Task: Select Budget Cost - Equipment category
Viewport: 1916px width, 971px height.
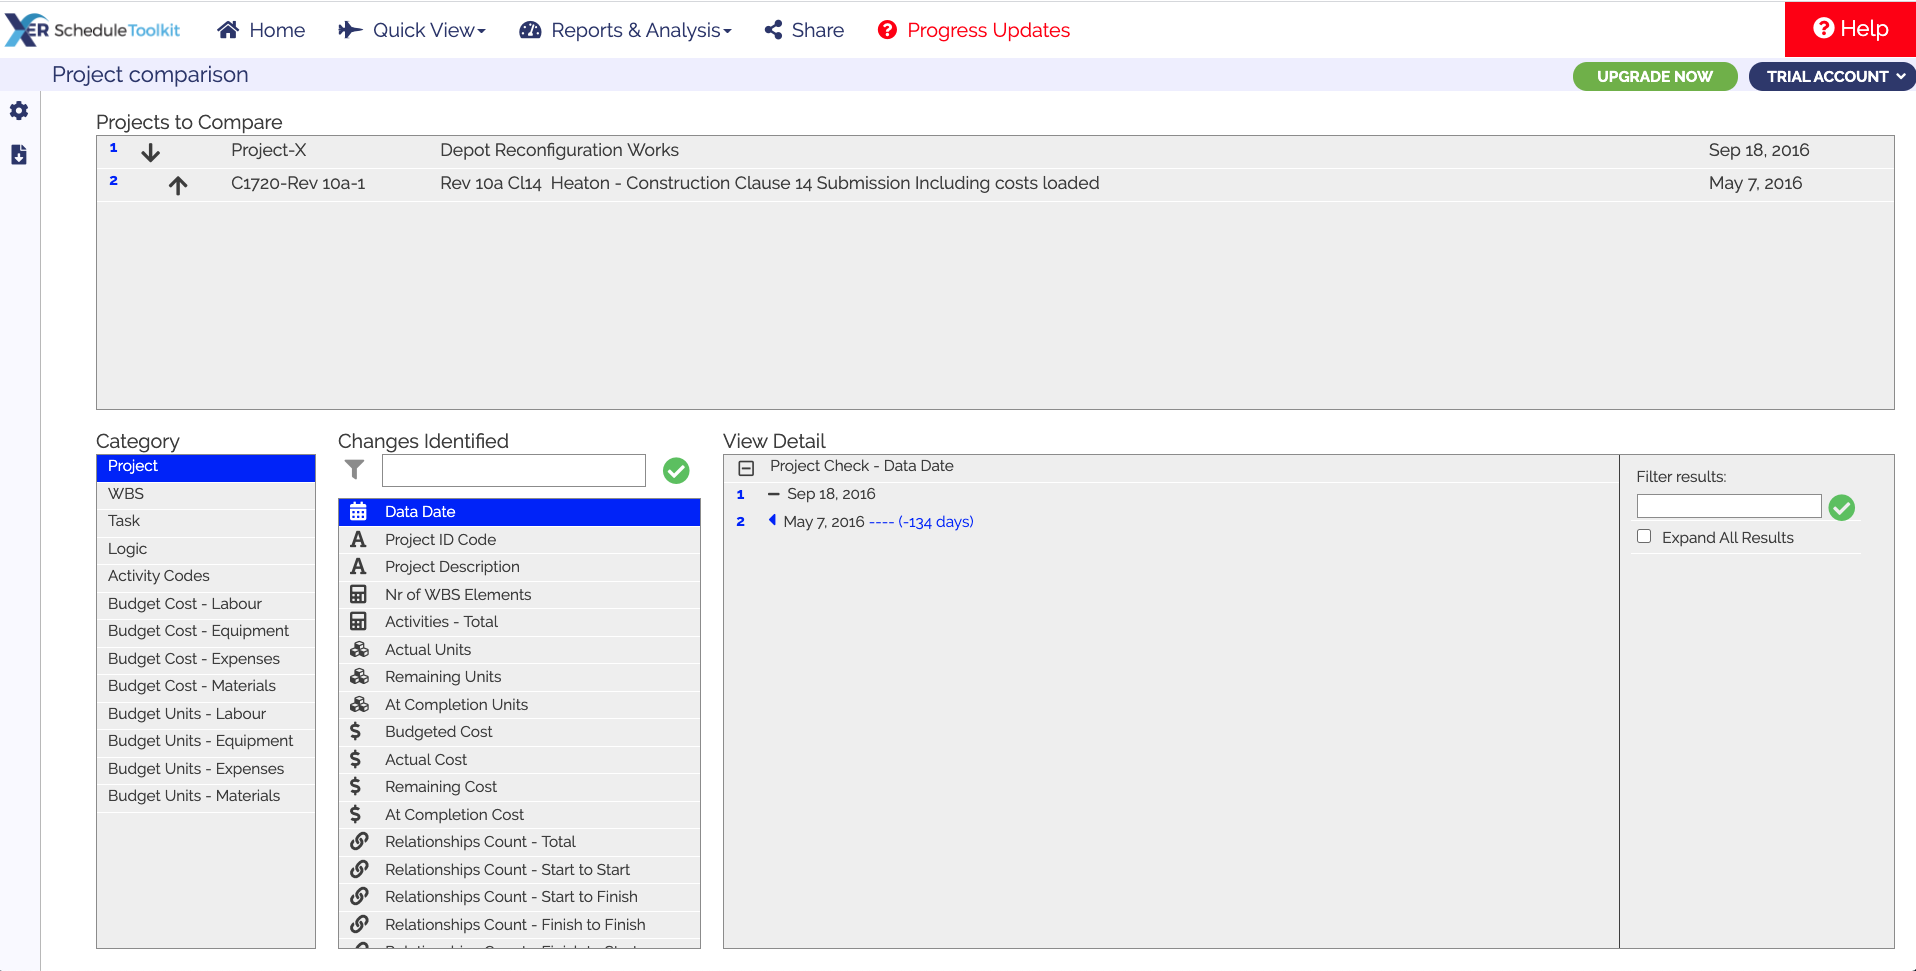Action: pos(206,631)
